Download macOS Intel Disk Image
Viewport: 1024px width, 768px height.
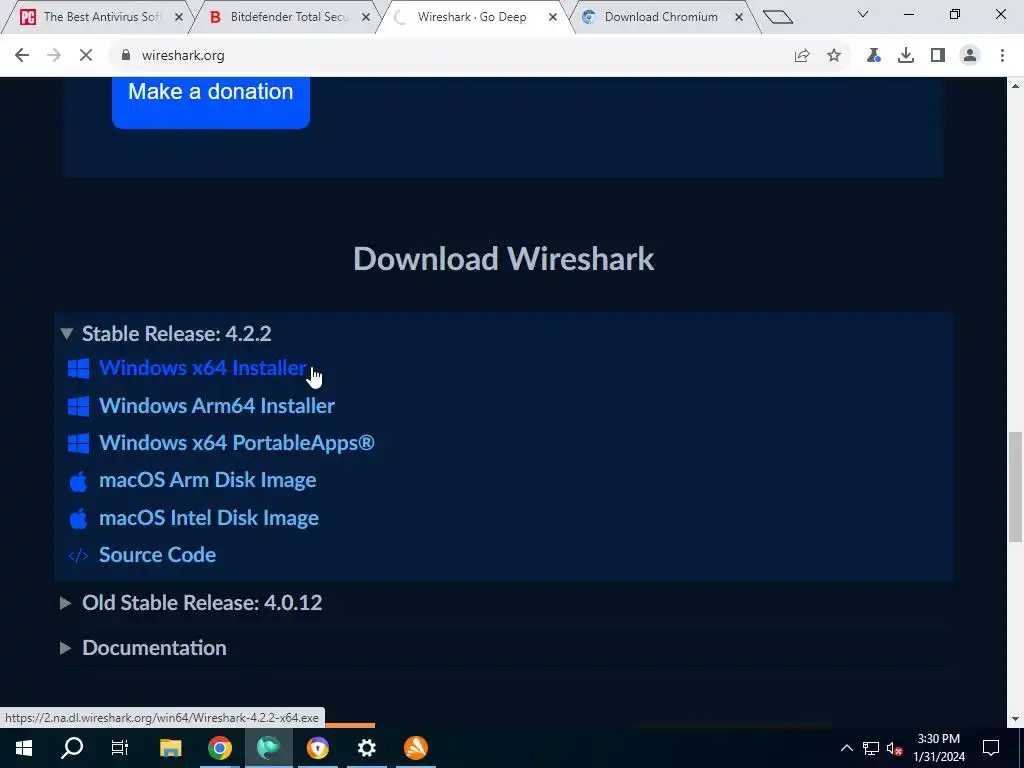click(x=209, y=518)
